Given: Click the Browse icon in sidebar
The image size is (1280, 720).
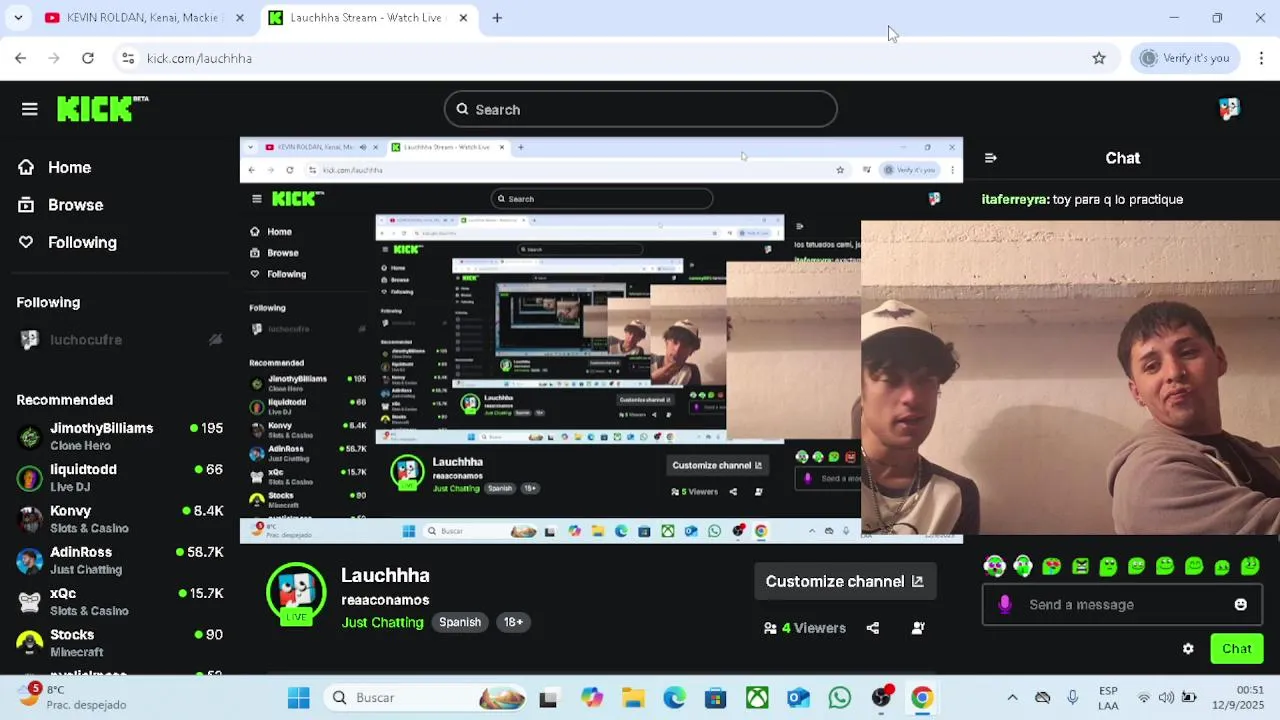Looking at the screenshot, I should [26, 205].
